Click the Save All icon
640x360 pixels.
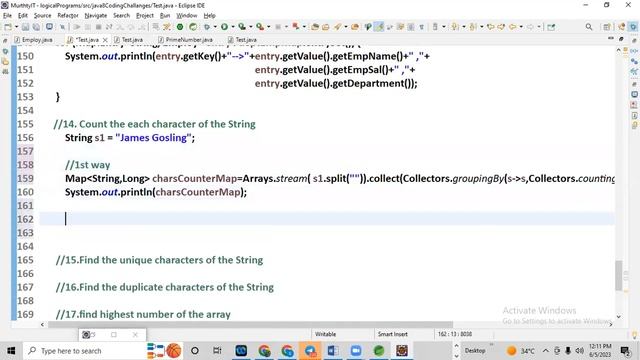pos(36,27)
